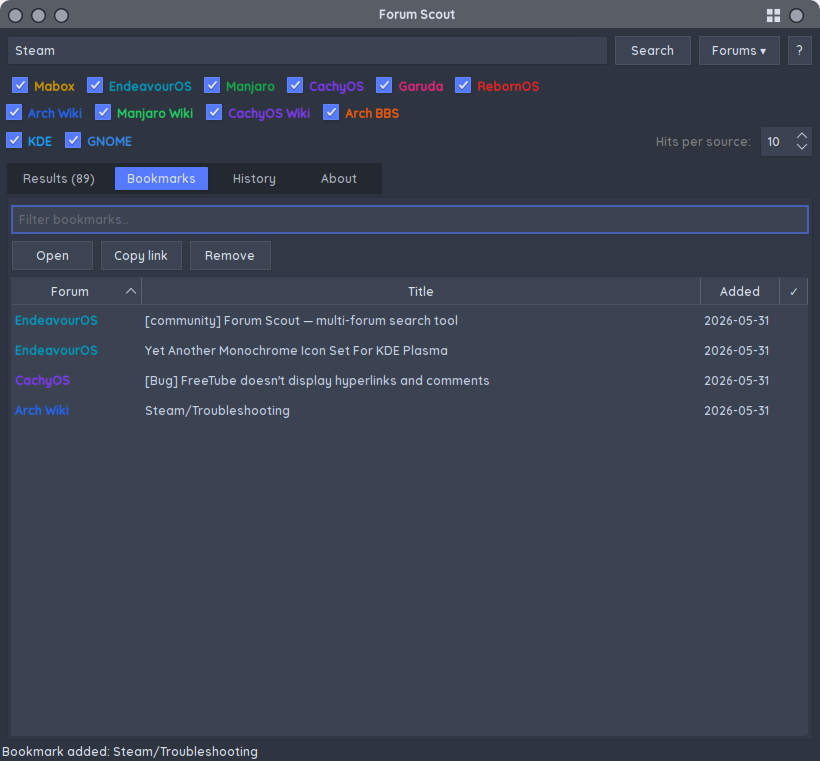Disable the CachyOS source checkbox
This screenshot has width=820, height=761.
[x=295, y=85]
